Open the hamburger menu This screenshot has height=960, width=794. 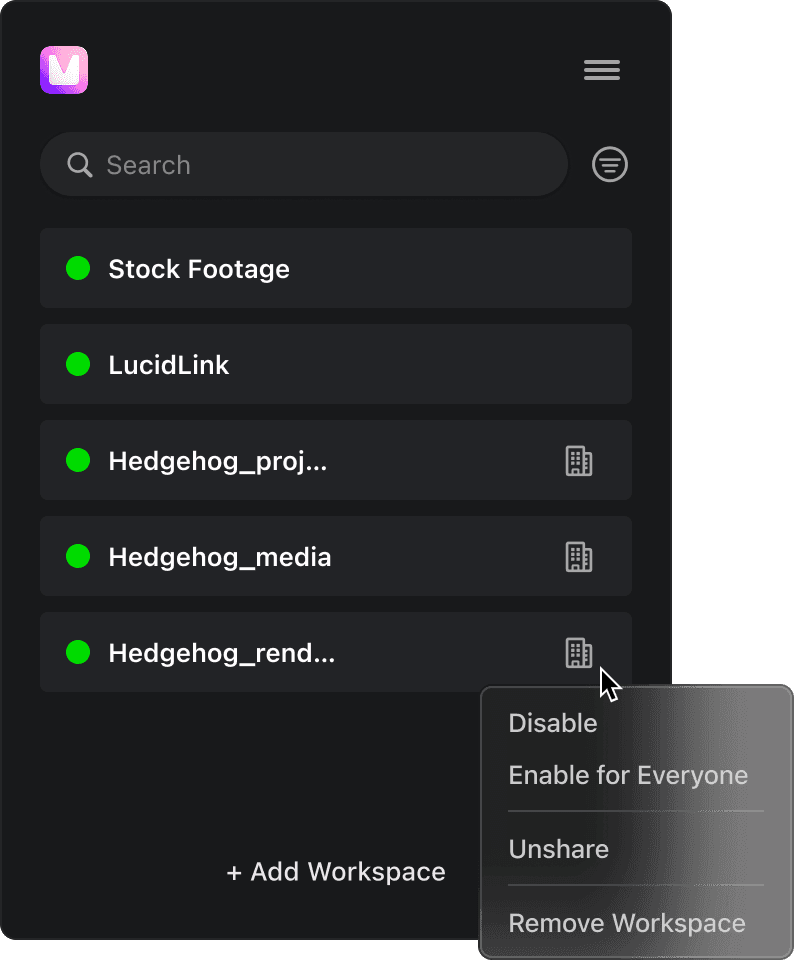tap(602, 70)
